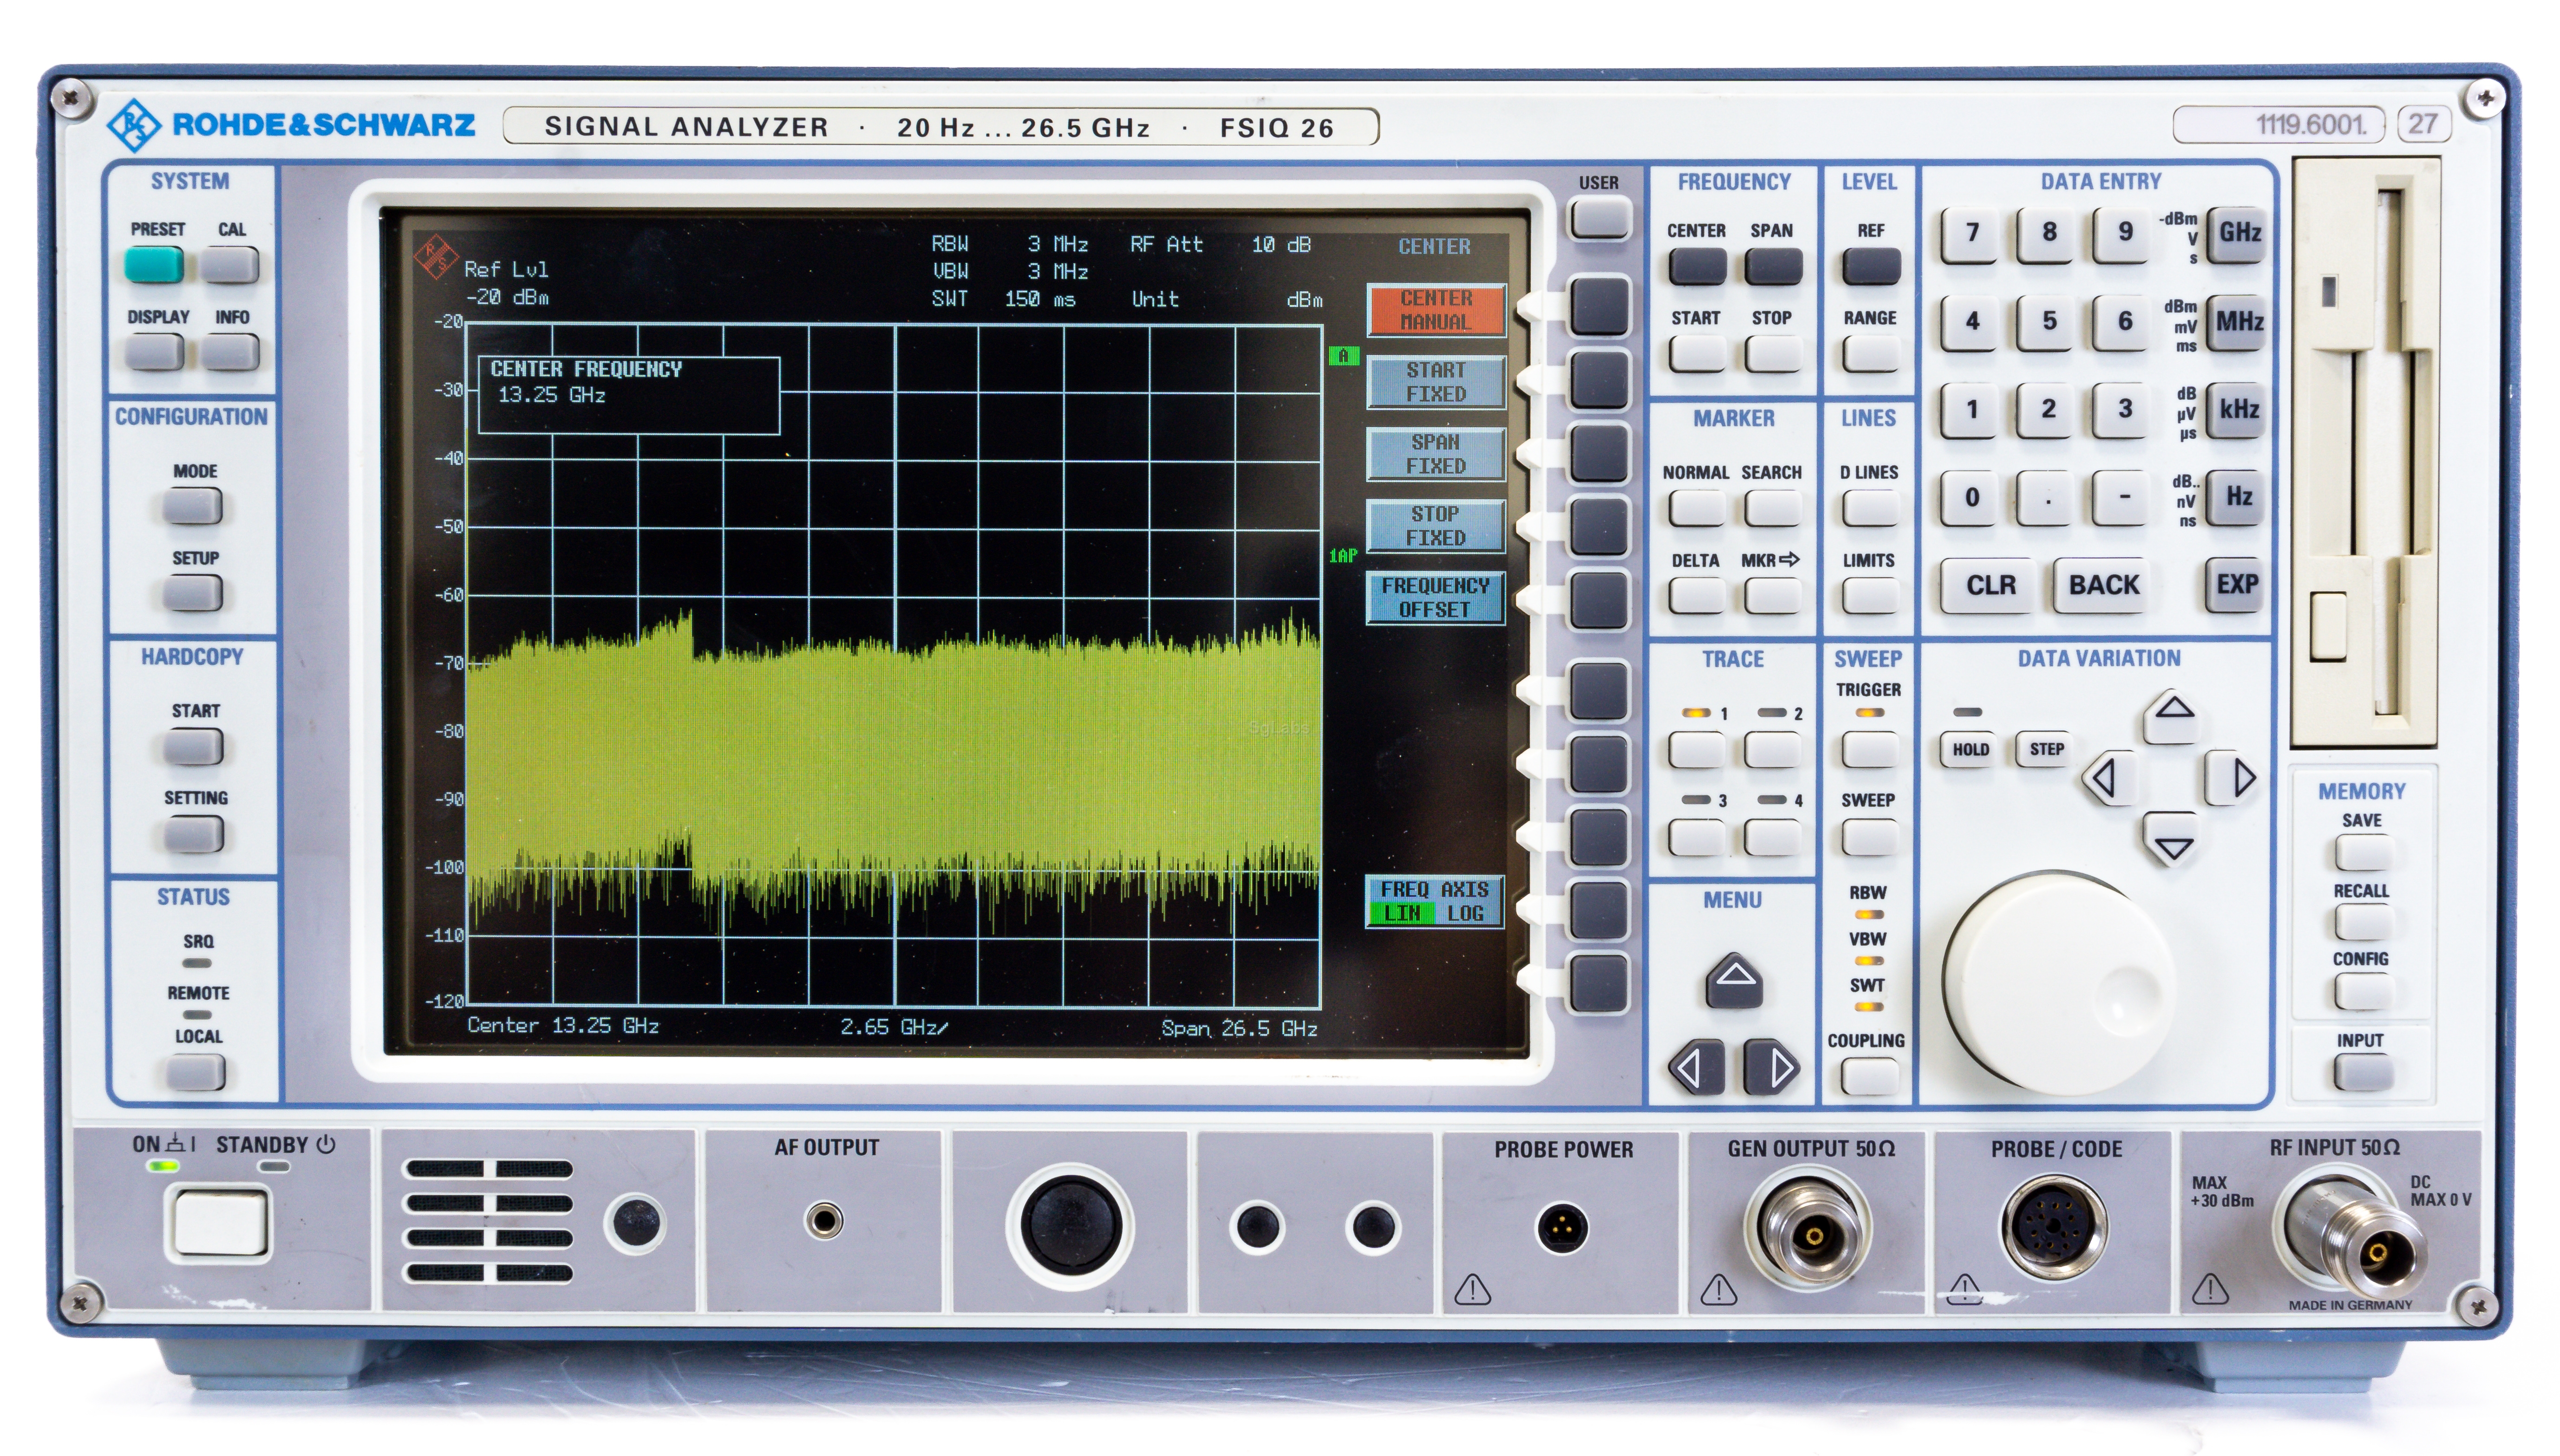Push the MEMORY RECALL key
Viewport: 2560px width, 1456px height.
pos(2363,922)
